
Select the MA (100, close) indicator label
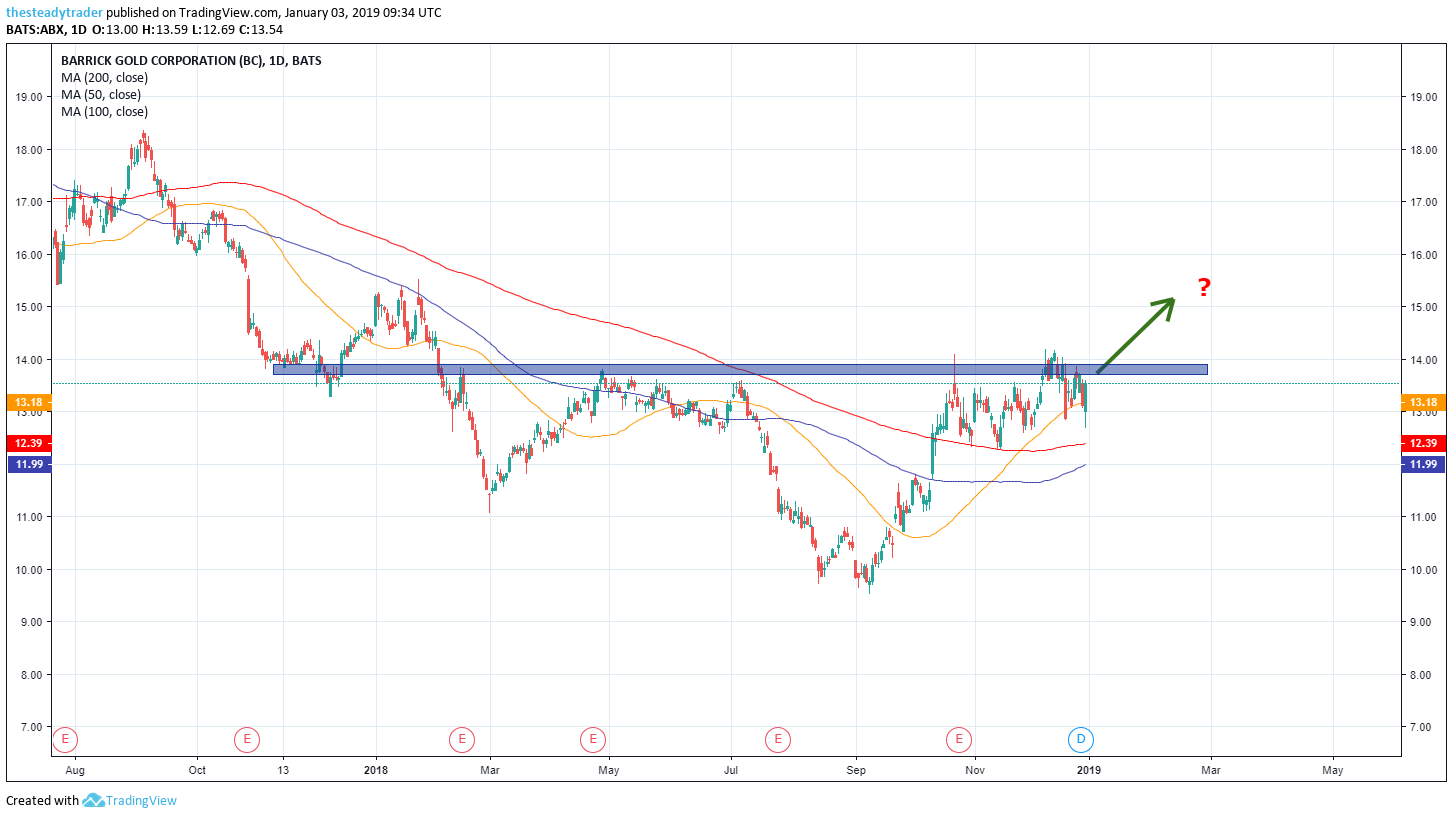coord(104,112)
